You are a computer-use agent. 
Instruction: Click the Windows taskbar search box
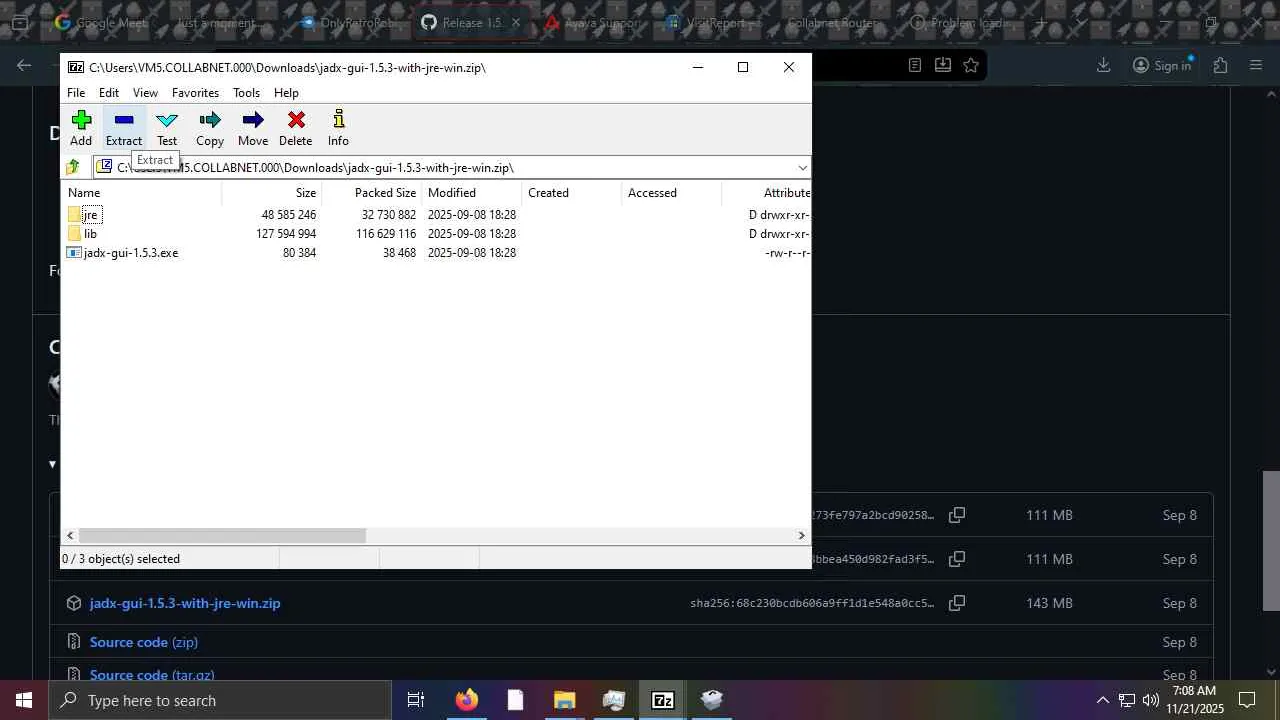click(220, 700)
